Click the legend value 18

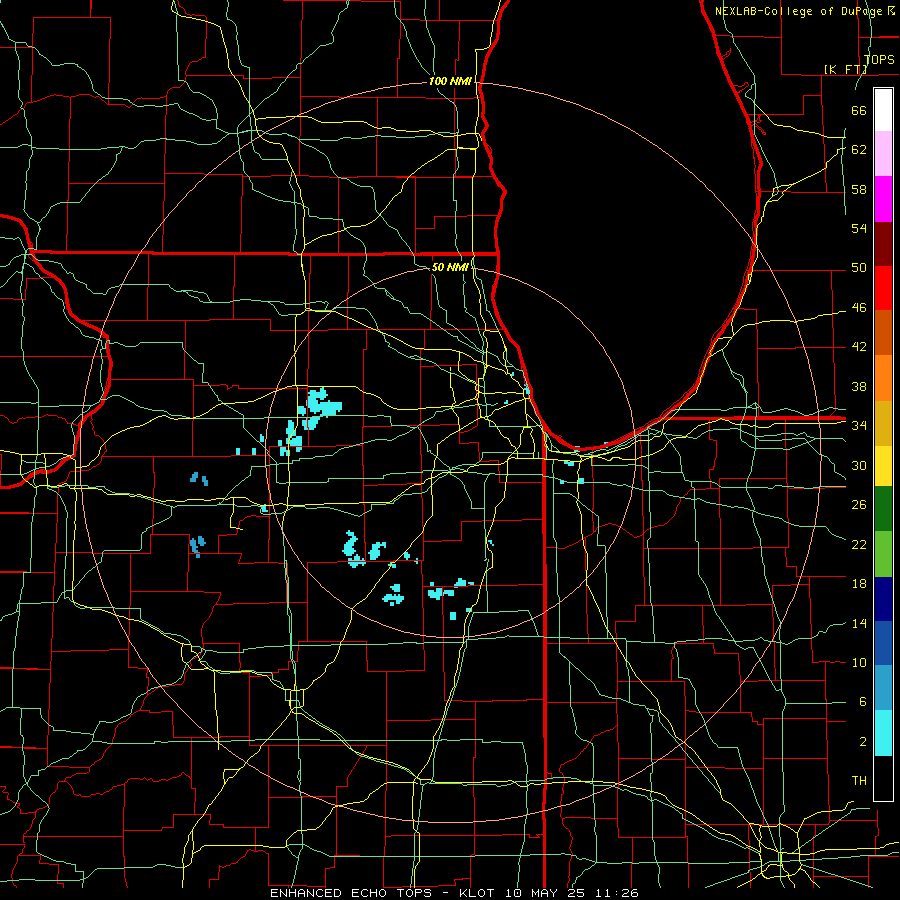point(859,584)
